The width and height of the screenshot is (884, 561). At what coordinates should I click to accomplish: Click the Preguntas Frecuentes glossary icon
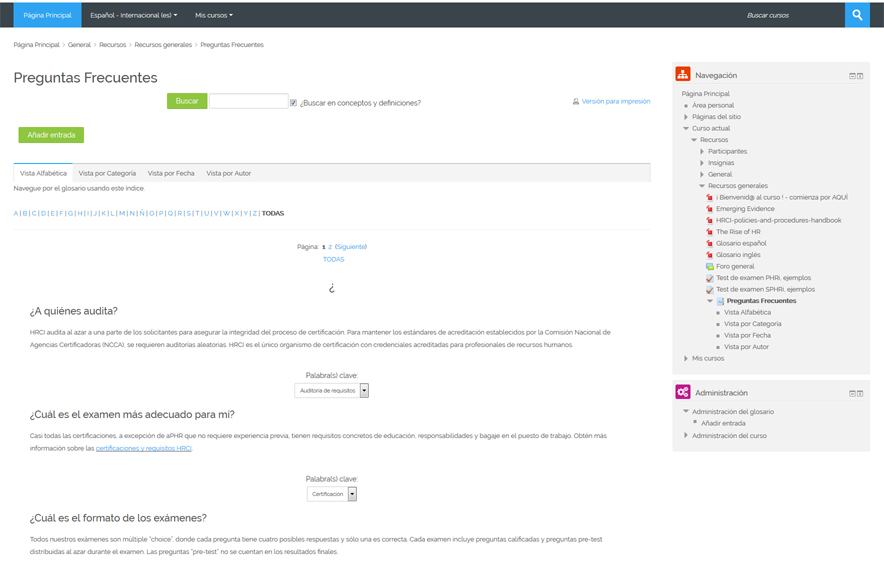coord(720,301)
